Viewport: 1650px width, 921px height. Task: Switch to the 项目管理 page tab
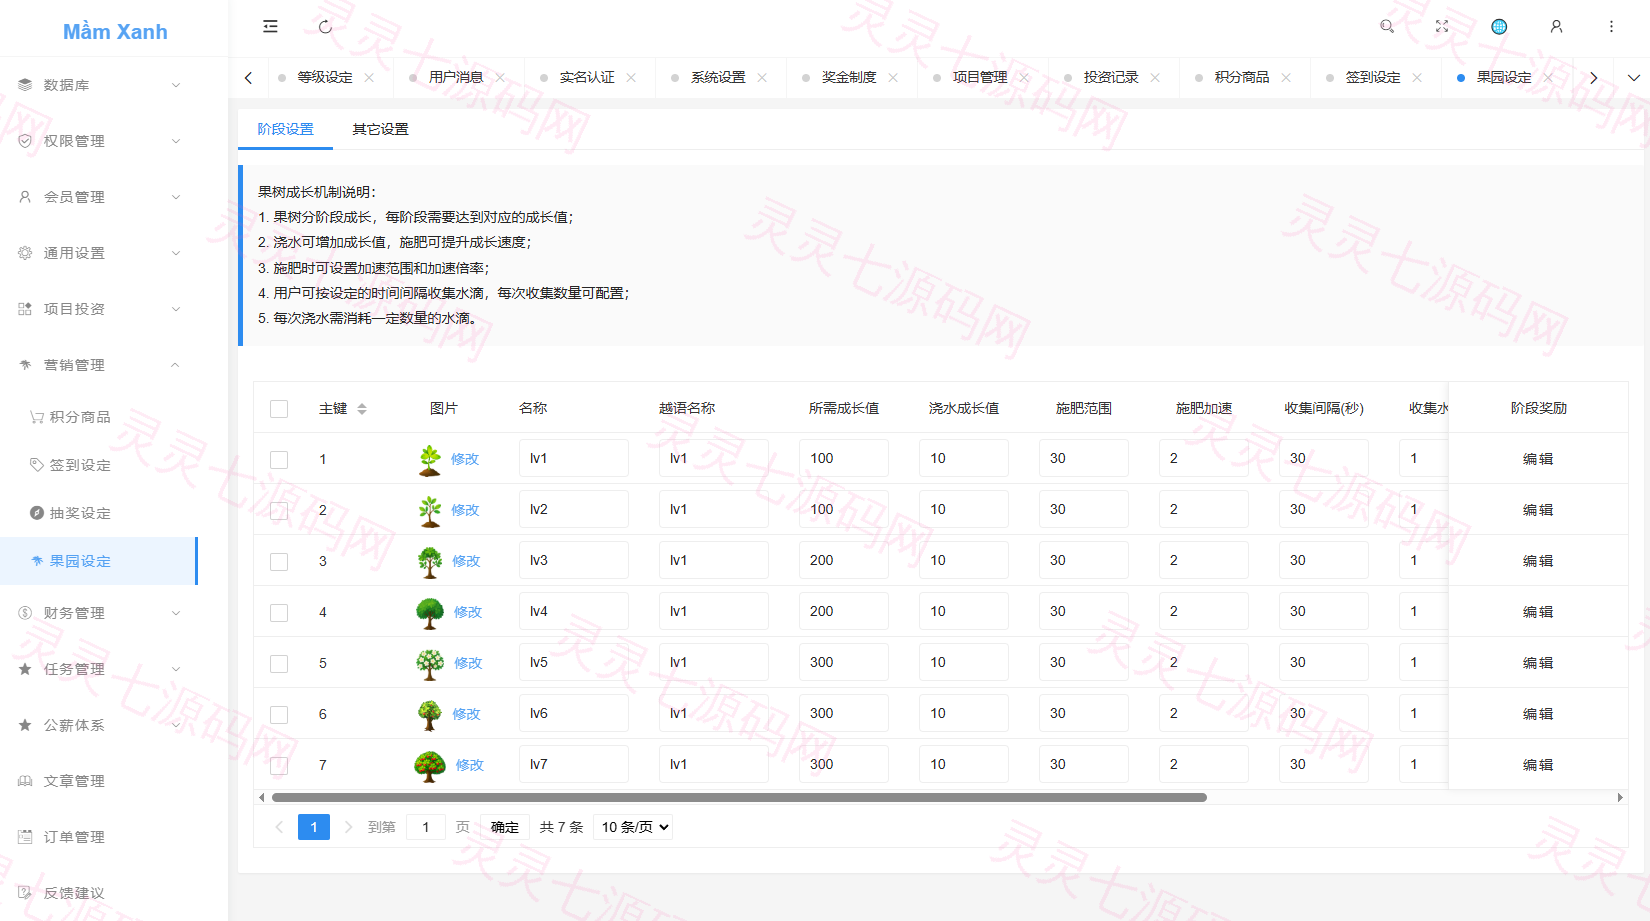point(980,78)
